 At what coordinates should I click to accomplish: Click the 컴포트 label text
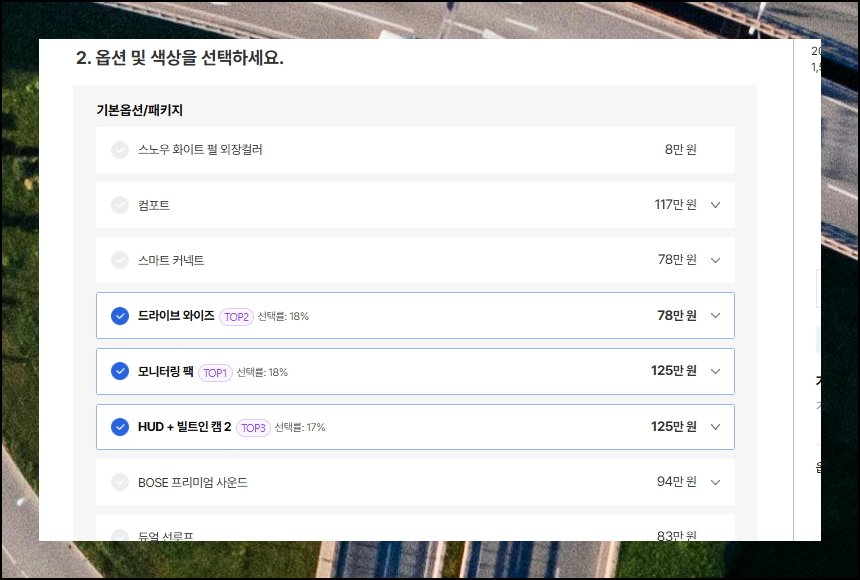pyautogui.click(x=154, y=205)
